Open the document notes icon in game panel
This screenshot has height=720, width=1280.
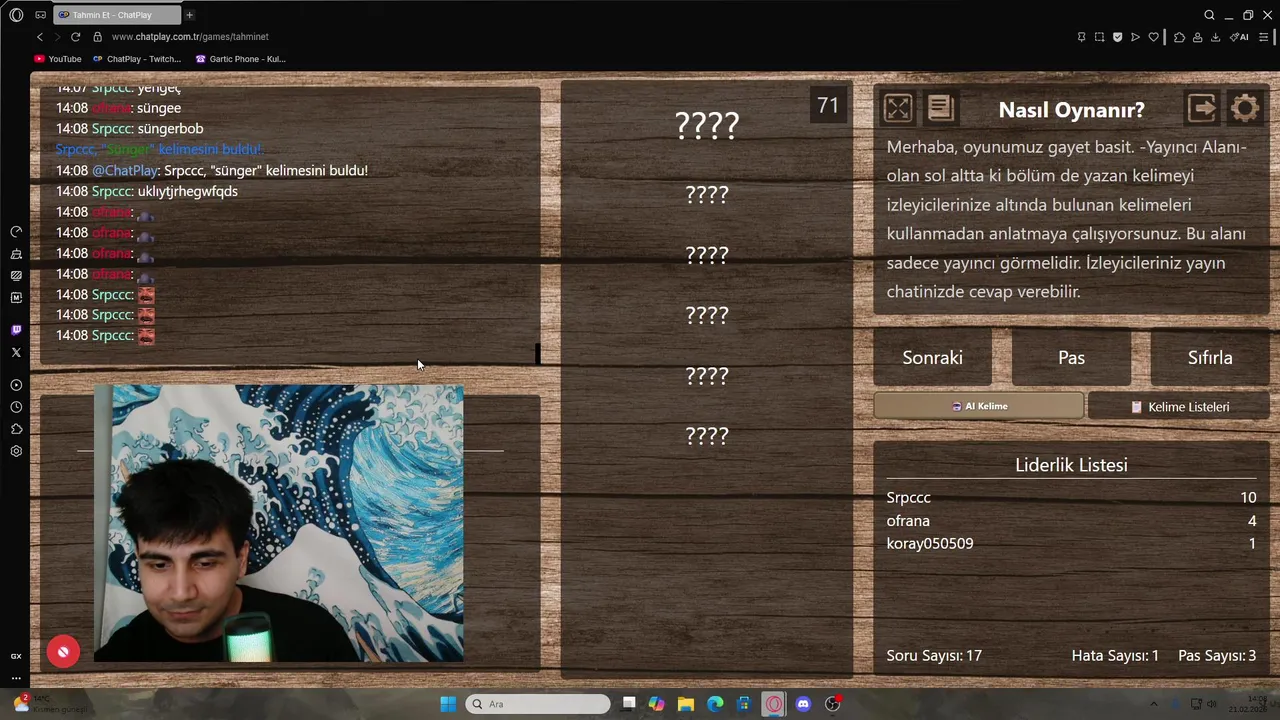point(941,108)
